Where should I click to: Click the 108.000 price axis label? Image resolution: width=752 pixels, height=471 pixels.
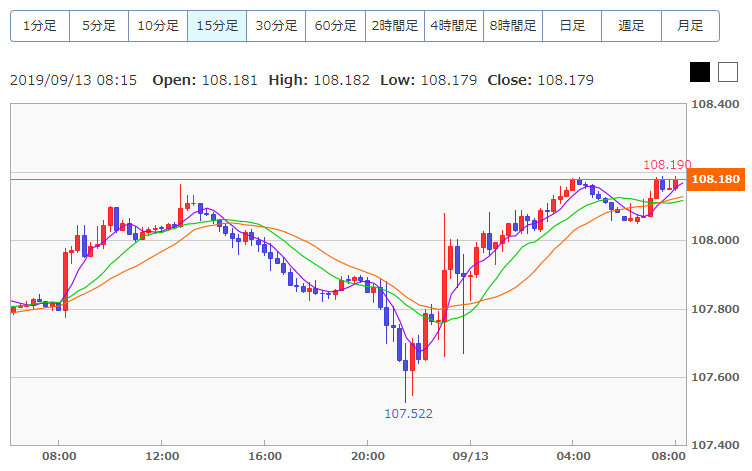pyautogui.click(x=715, y=240)
